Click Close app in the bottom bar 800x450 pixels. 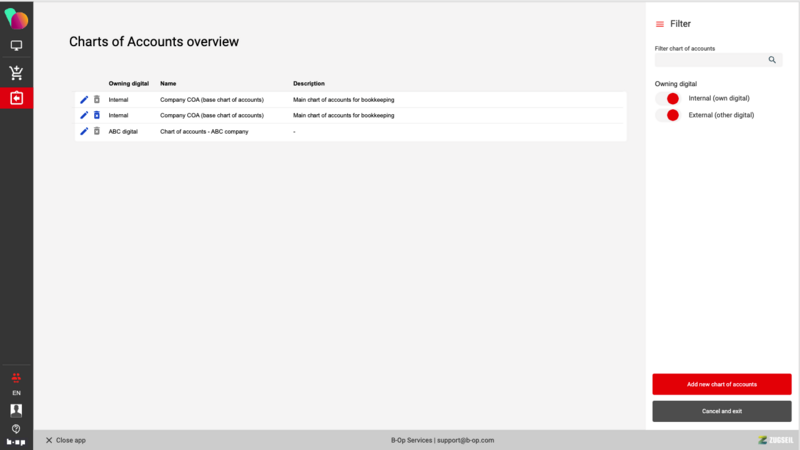(66, 440)
